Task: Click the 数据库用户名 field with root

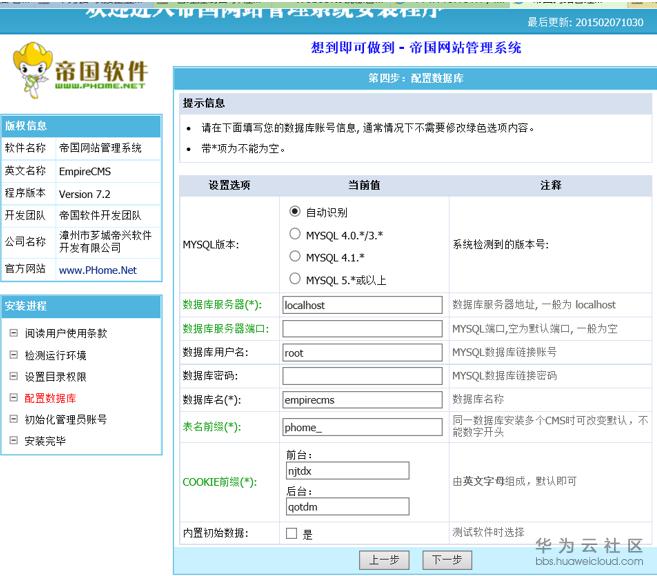Action: [362, 353]
